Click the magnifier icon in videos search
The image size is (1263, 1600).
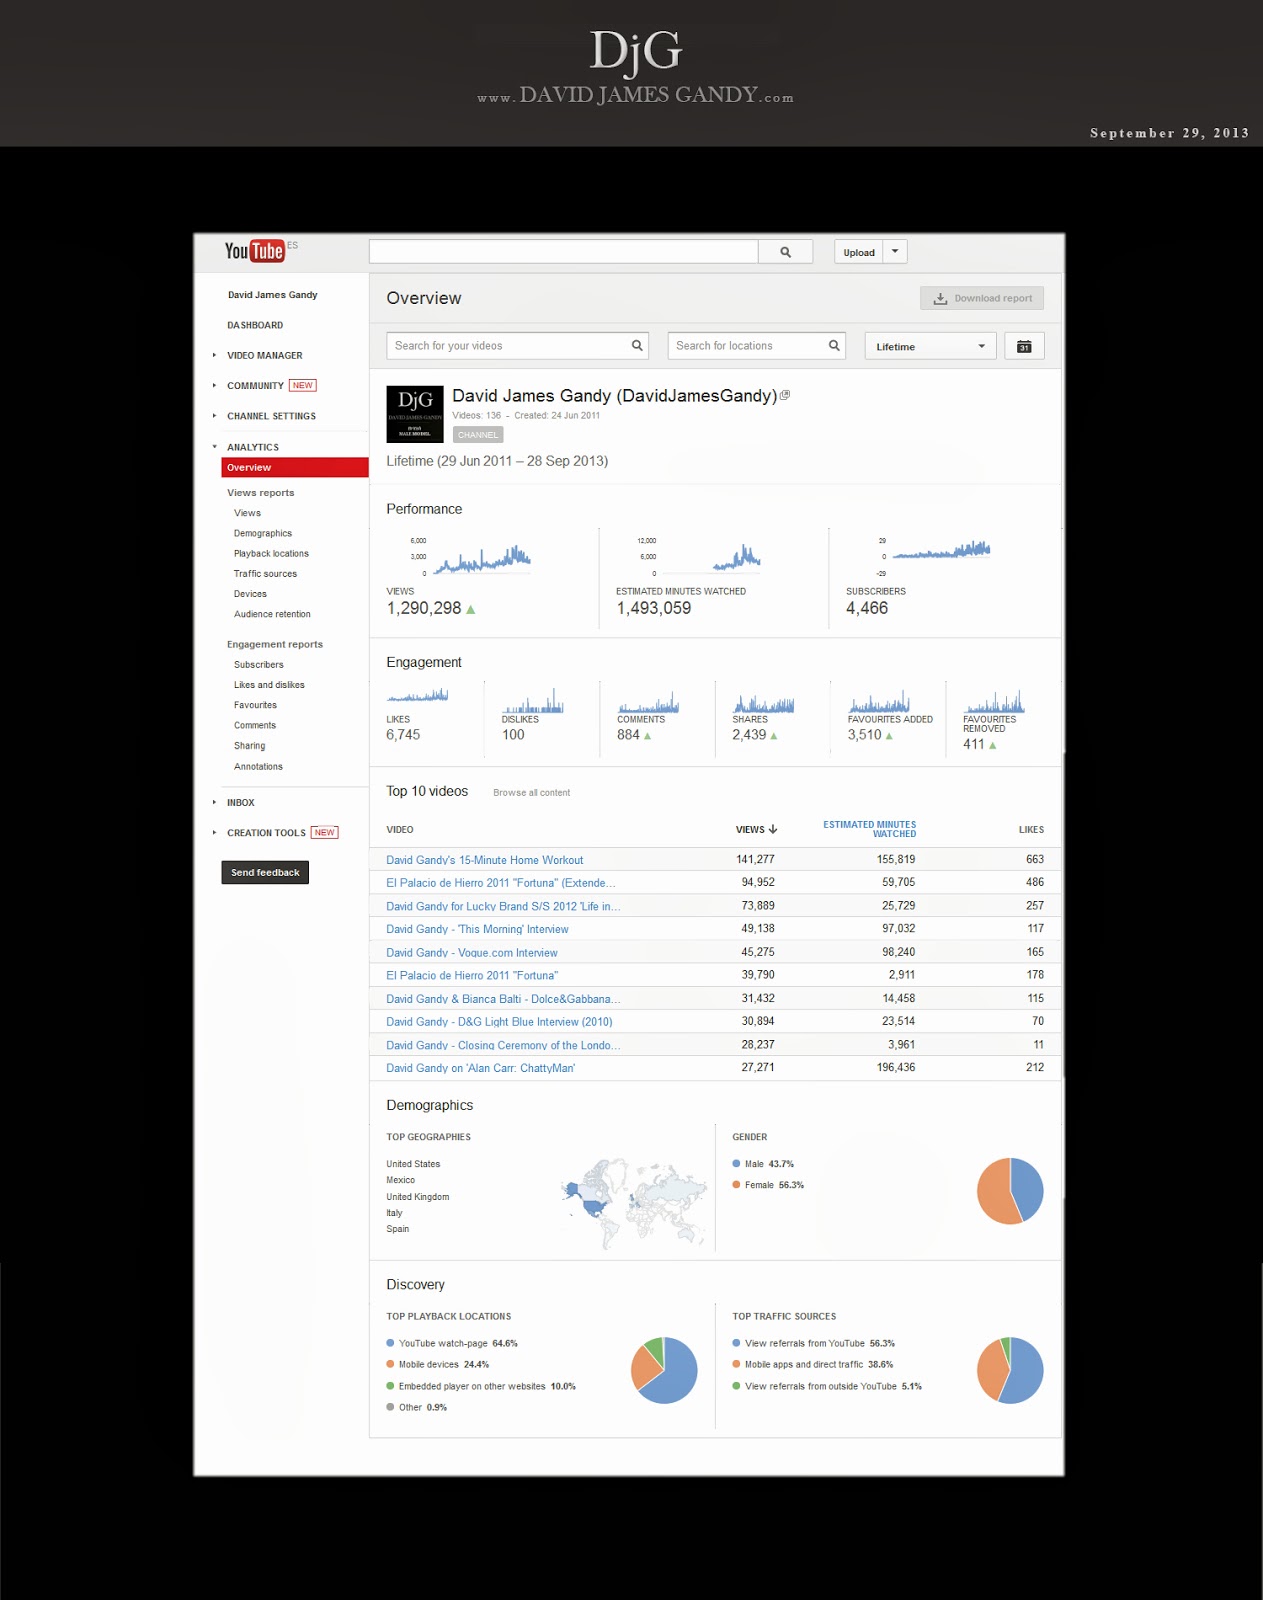point(637,346)
